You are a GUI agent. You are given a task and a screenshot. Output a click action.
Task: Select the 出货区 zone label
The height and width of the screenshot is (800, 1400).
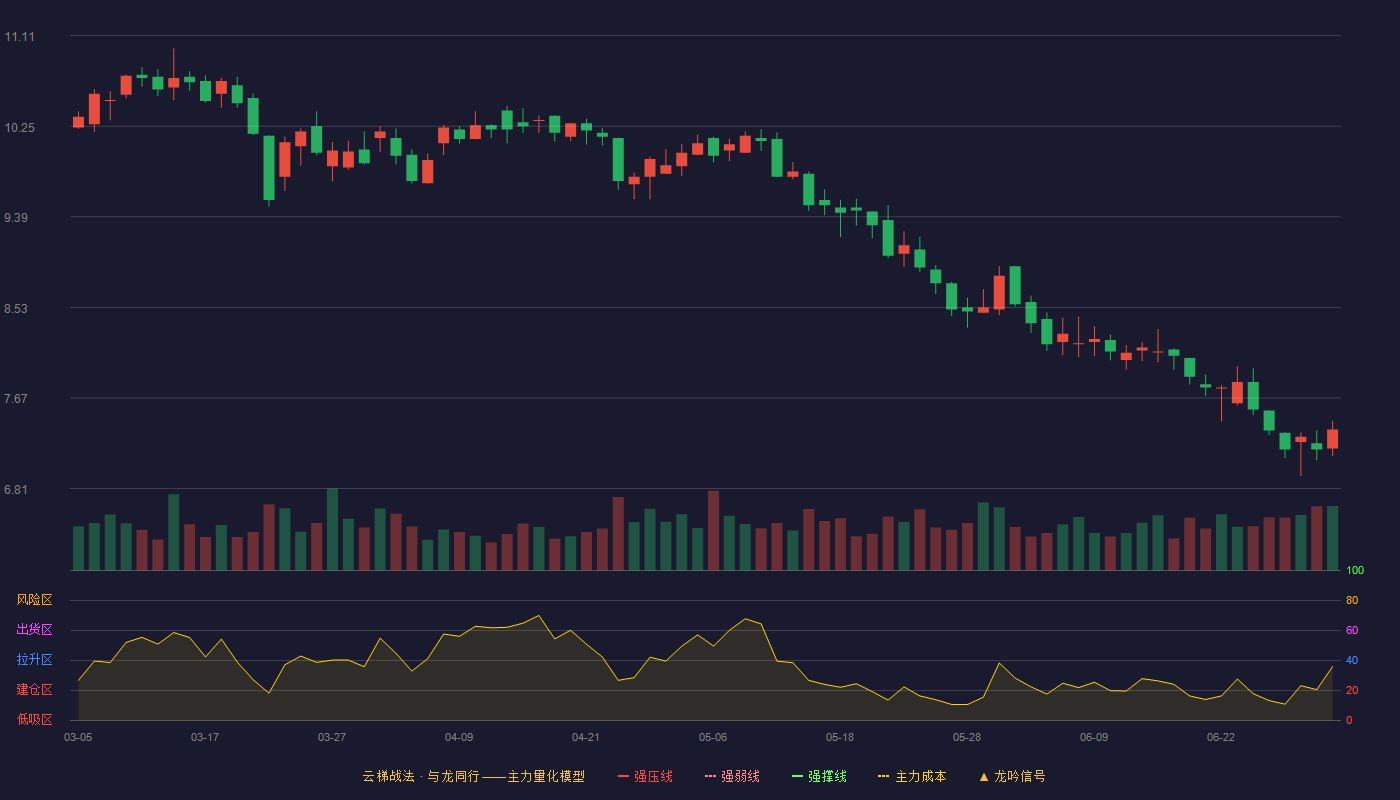(35, 630)
